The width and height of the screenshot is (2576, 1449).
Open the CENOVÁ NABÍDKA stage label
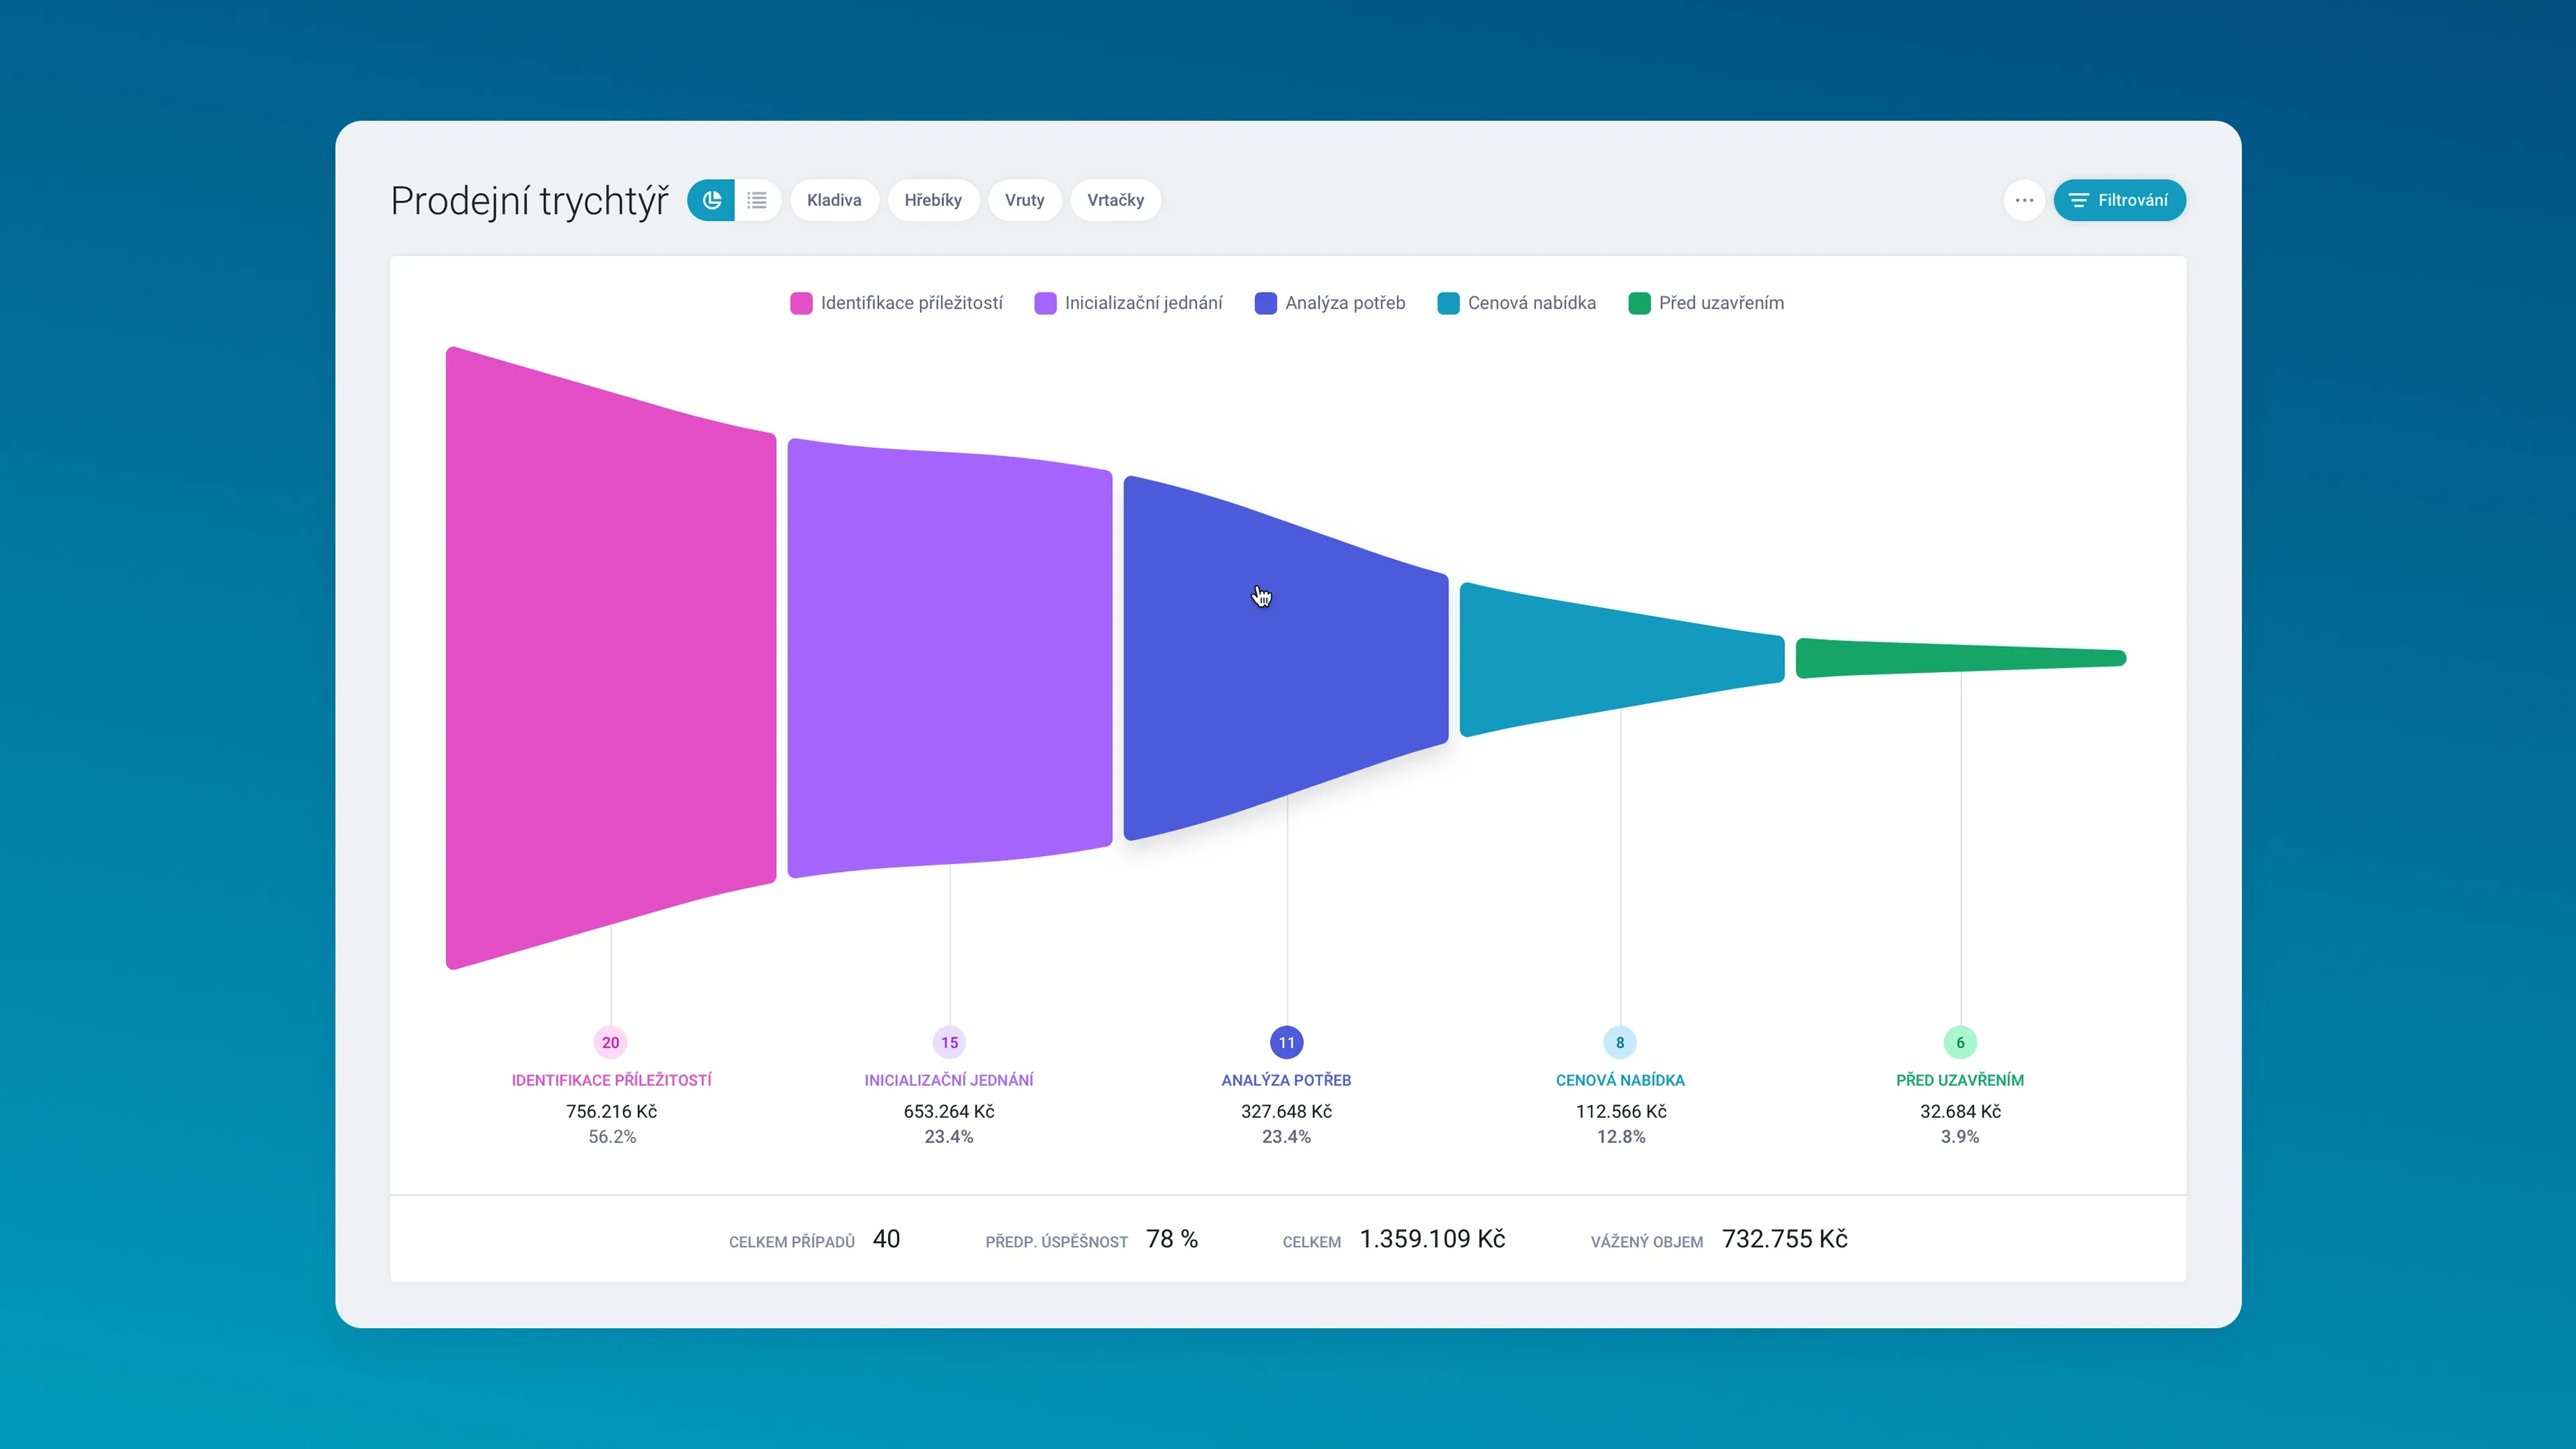[1620, 1080]
